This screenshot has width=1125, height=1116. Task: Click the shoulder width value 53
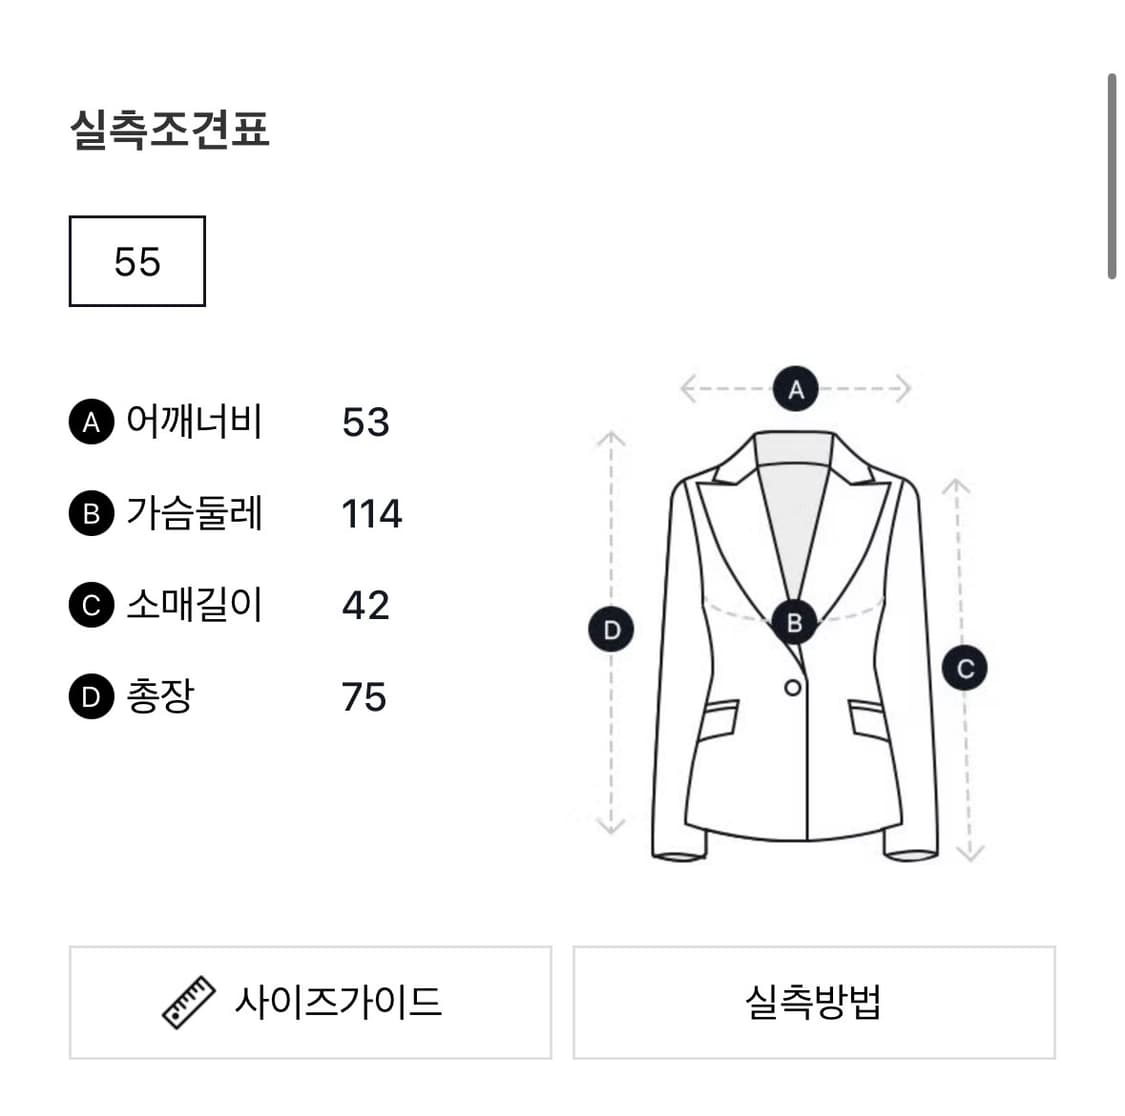pos(366,423)
